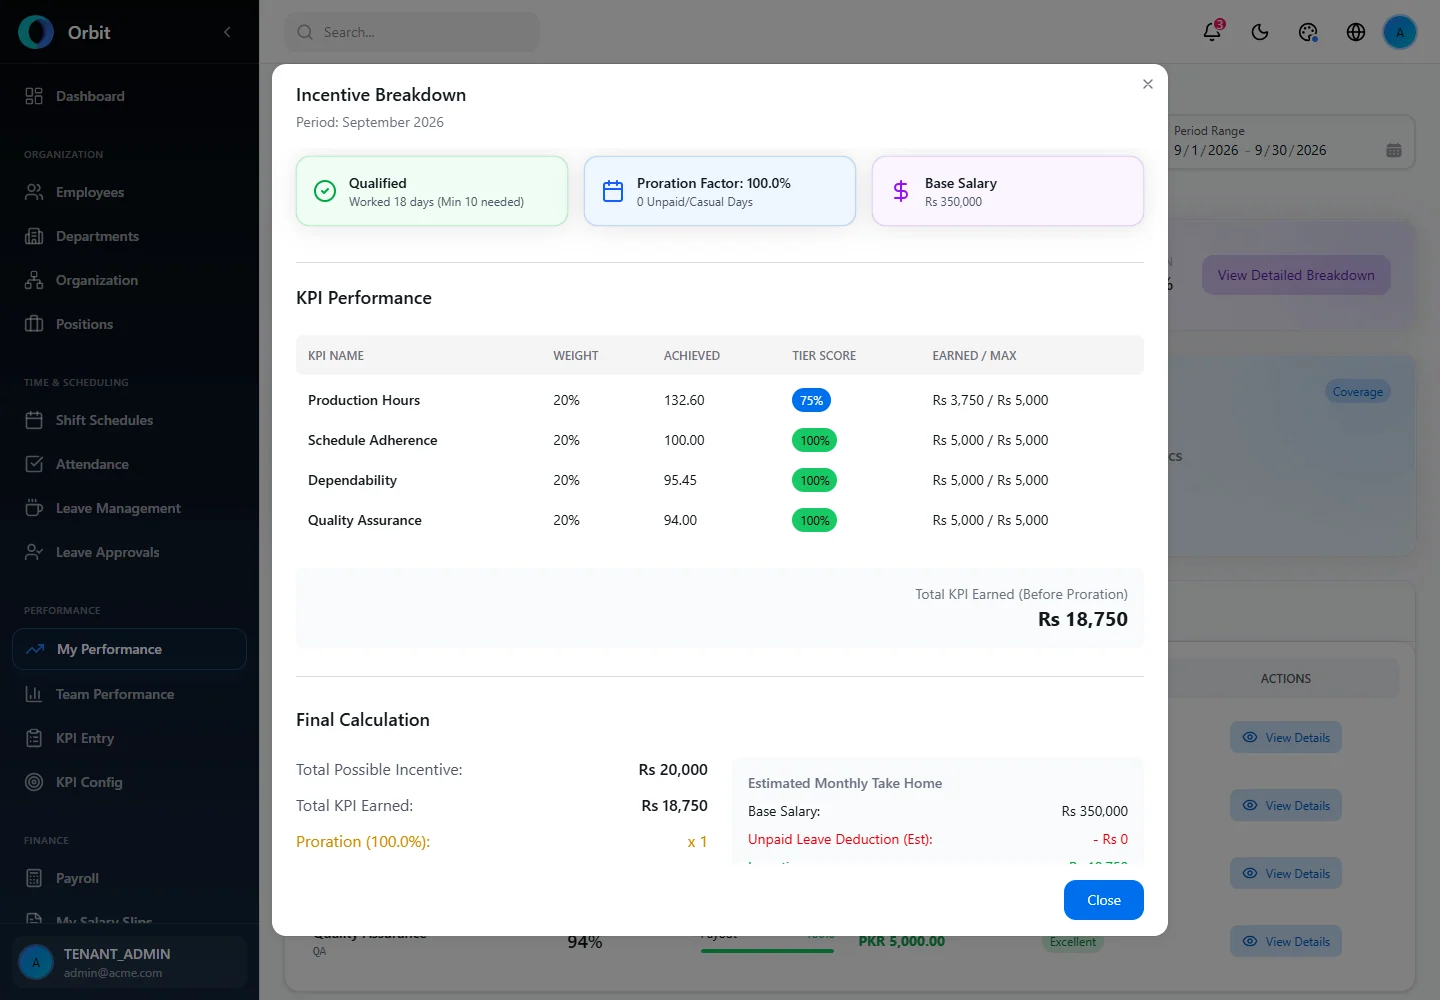Click the 'Rs 20,000' total possible incentive

tap(673, 770)
